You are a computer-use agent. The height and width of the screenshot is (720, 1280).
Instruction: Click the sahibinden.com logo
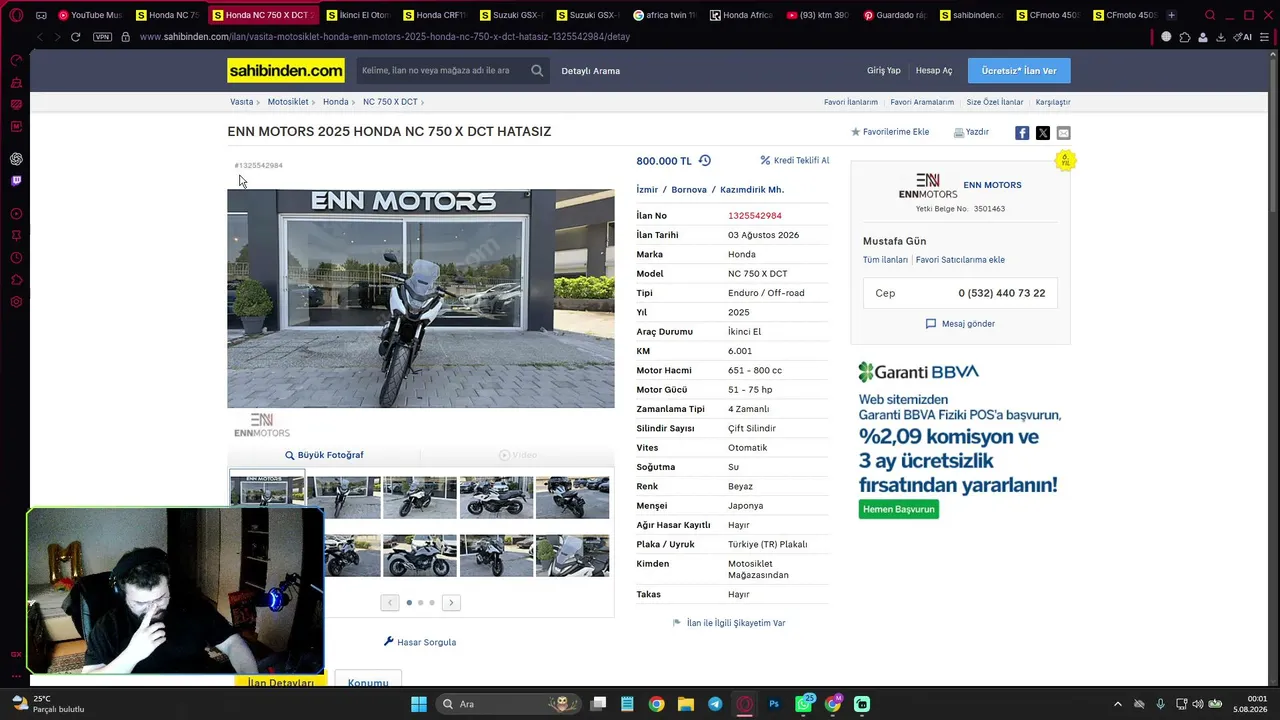pos(286,71)
